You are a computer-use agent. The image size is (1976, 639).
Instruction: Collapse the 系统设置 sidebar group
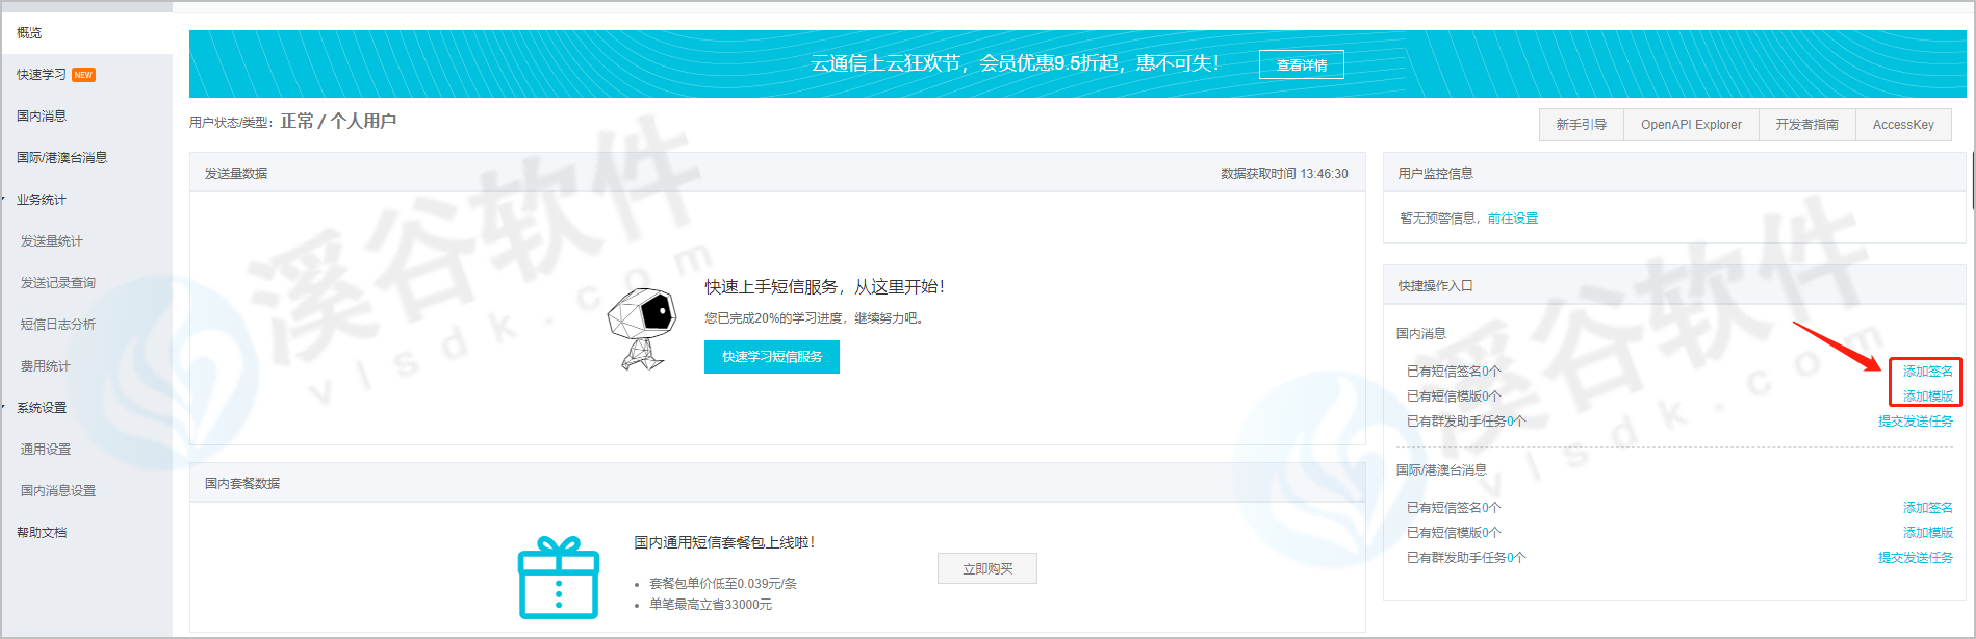pos(41,408)
